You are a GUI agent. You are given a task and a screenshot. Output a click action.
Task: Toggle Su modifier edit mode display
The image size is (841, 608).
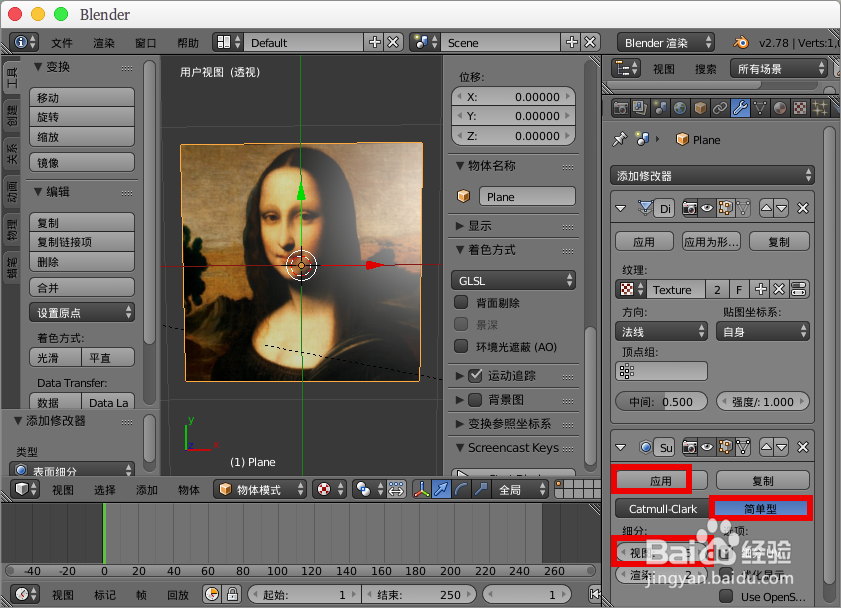(725, 447)
